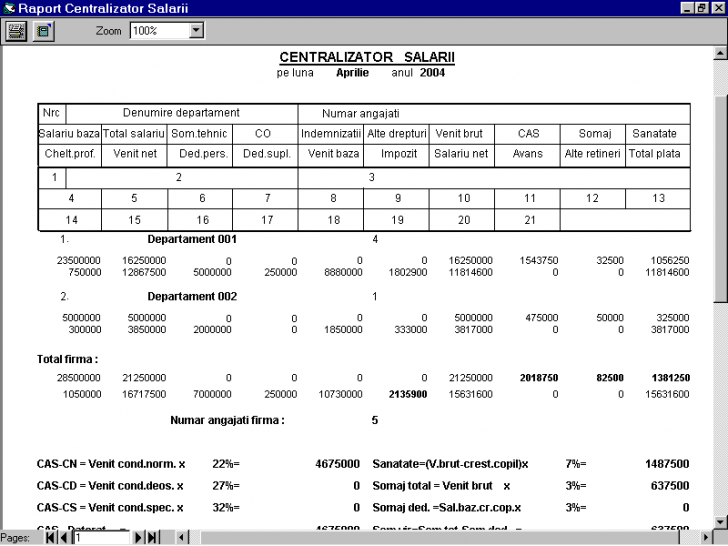Click the export report toolbar icon
Screen dimensions: 728x546
(x=43, y=31)
